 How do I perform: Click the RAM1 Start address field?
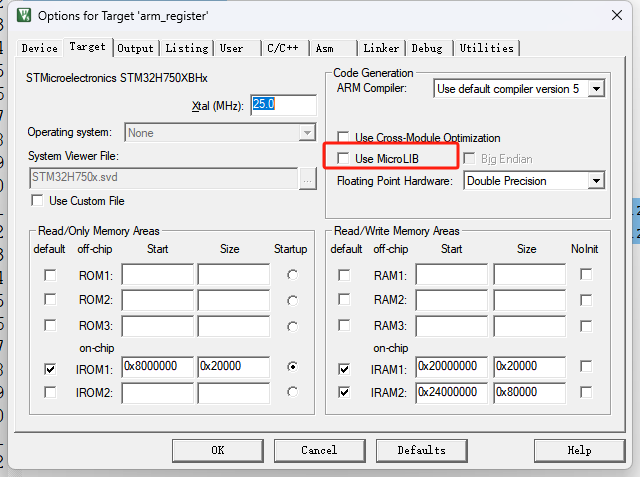(x=451, y=275)
